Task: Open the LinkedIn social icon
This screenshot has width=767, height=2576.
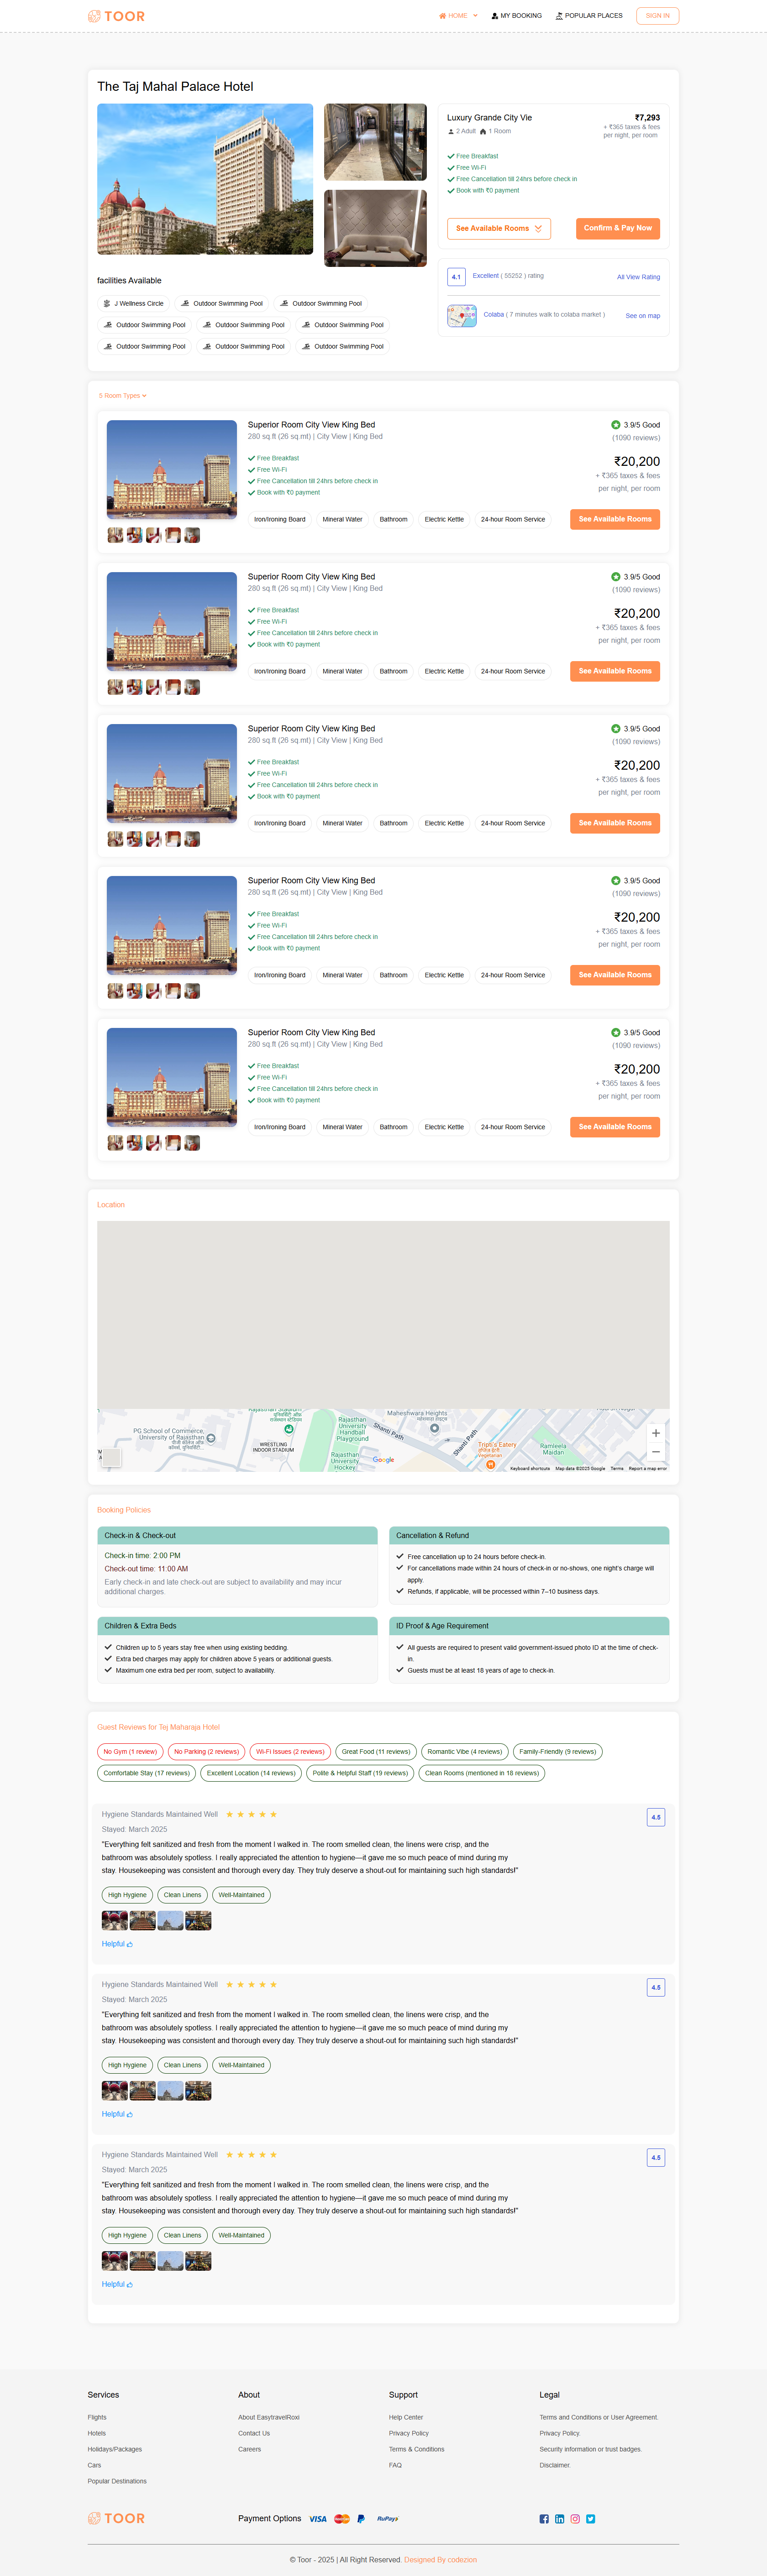Action: [560, 2519]
